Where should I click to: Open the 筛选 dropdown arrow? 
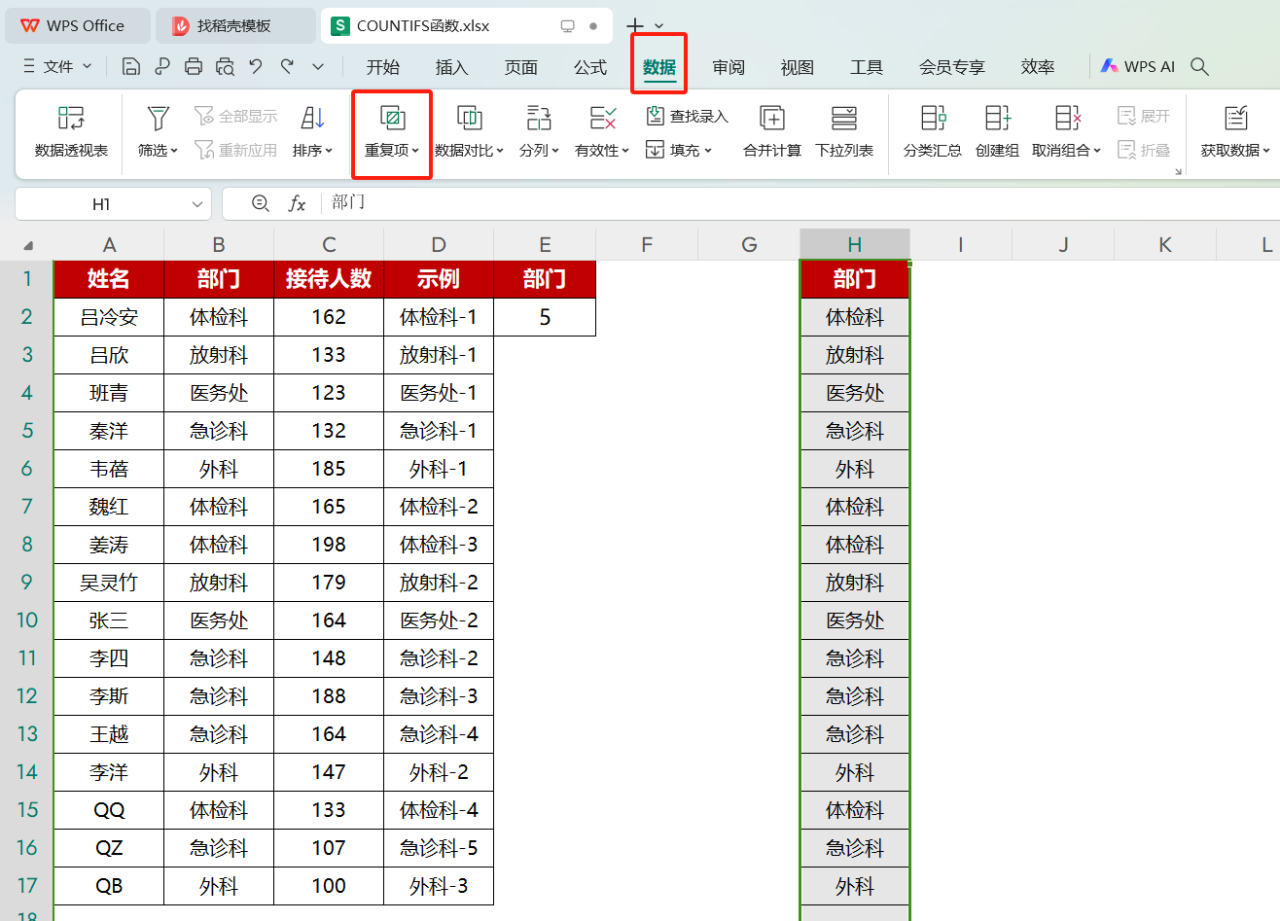(174, 151)
